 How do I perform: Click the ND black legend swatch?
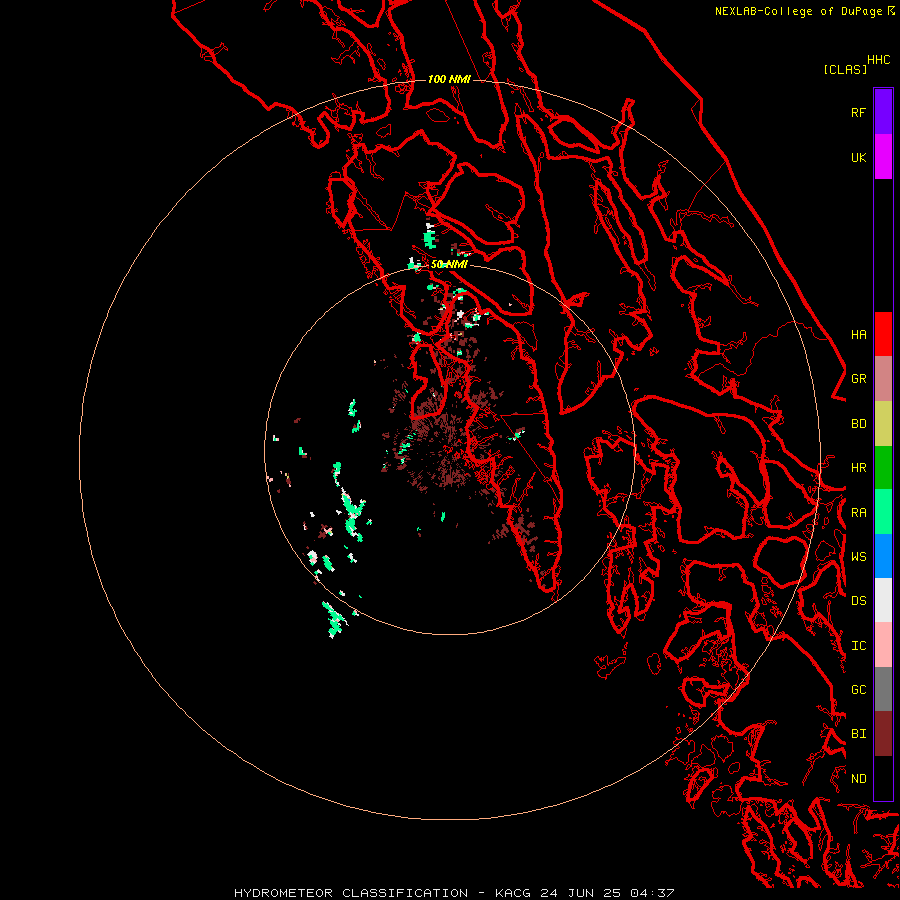tap(883, 778)
